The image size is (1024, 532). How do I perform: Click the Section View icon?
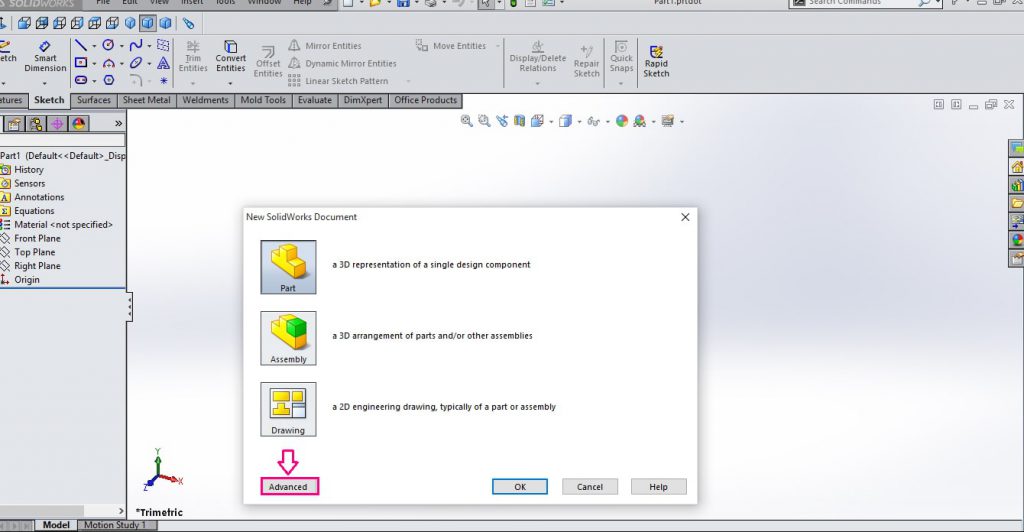[519, 121]
